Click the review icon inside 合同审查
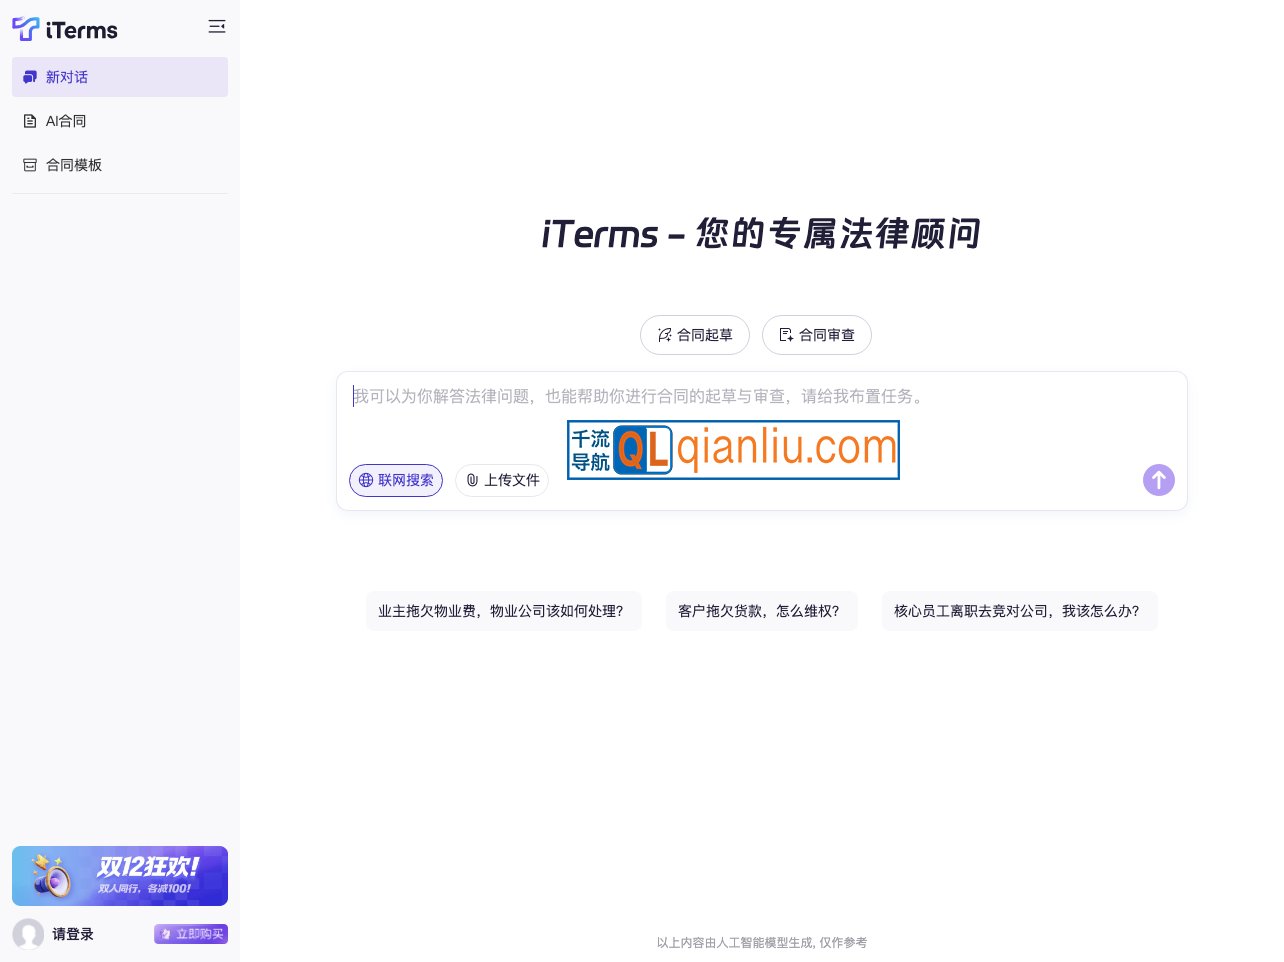The image size is (1284, 962). coord(787,335)
